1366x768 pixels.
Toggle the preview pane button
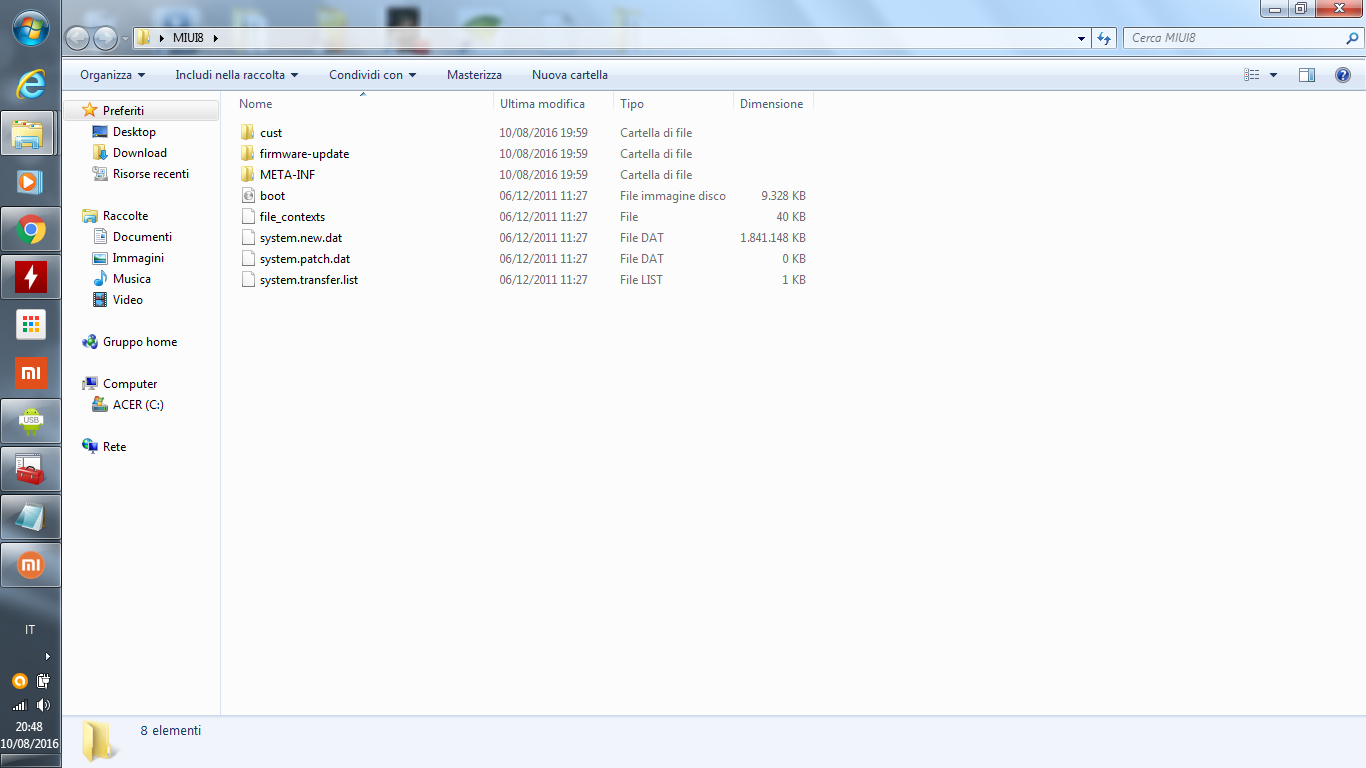tap(1307, 75)
